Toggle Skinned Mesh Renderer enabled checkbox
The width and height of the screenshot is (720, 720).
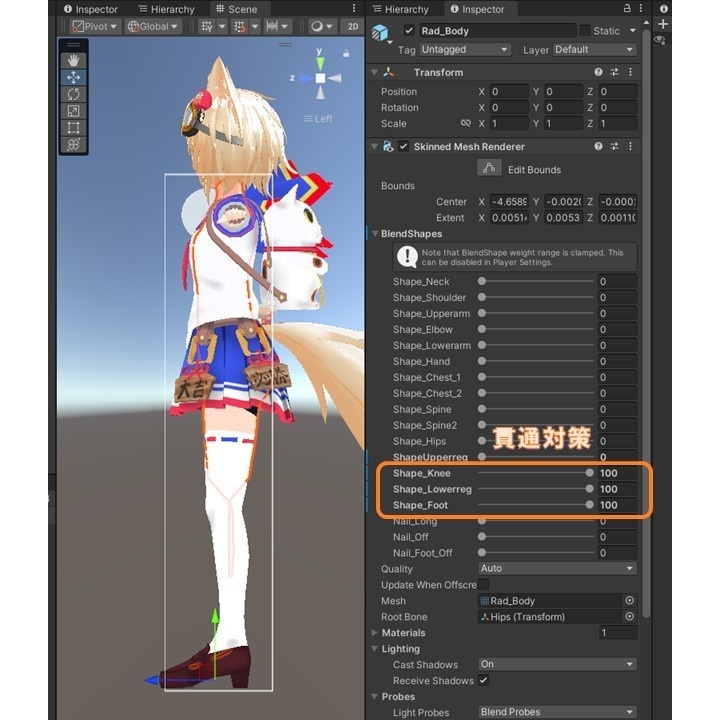tap(404, 146)
